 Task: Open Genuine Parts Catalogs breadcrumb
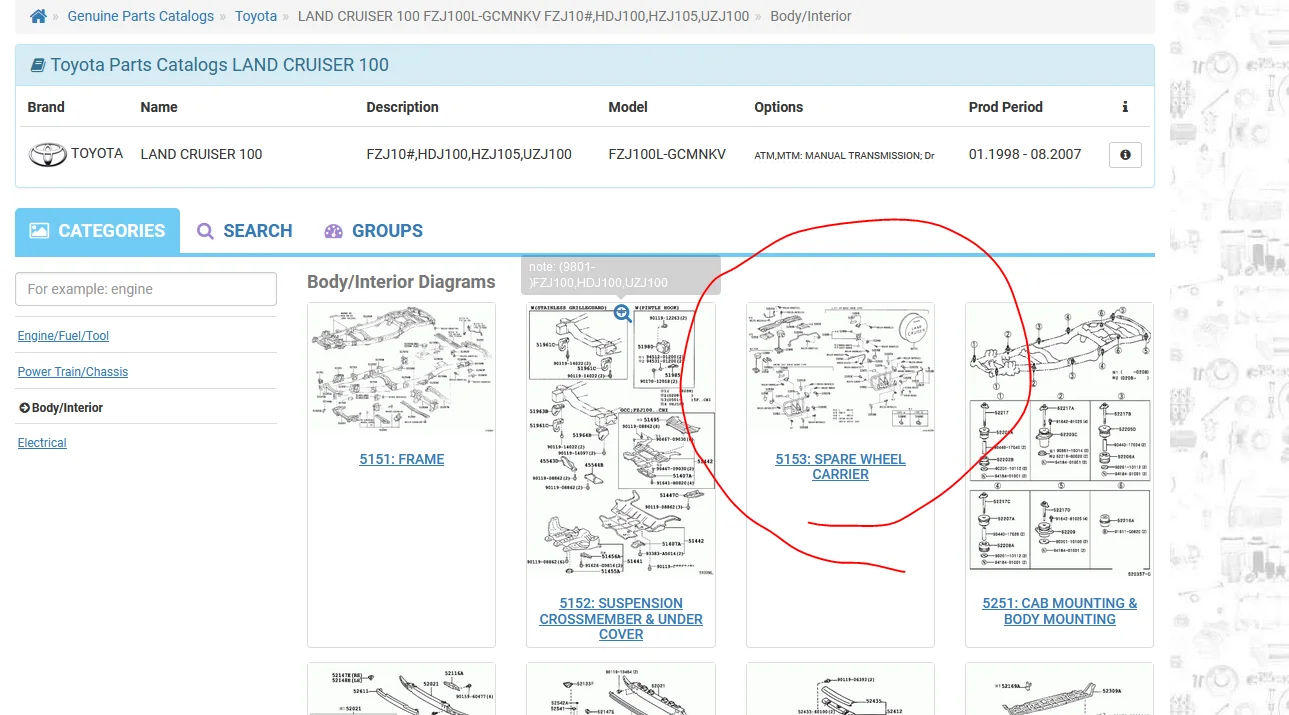141,16
